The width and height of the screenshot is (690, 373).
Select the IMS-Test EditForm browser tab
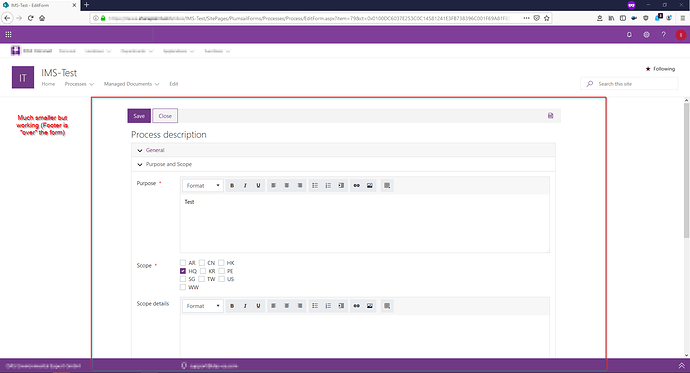pos(40,5)
